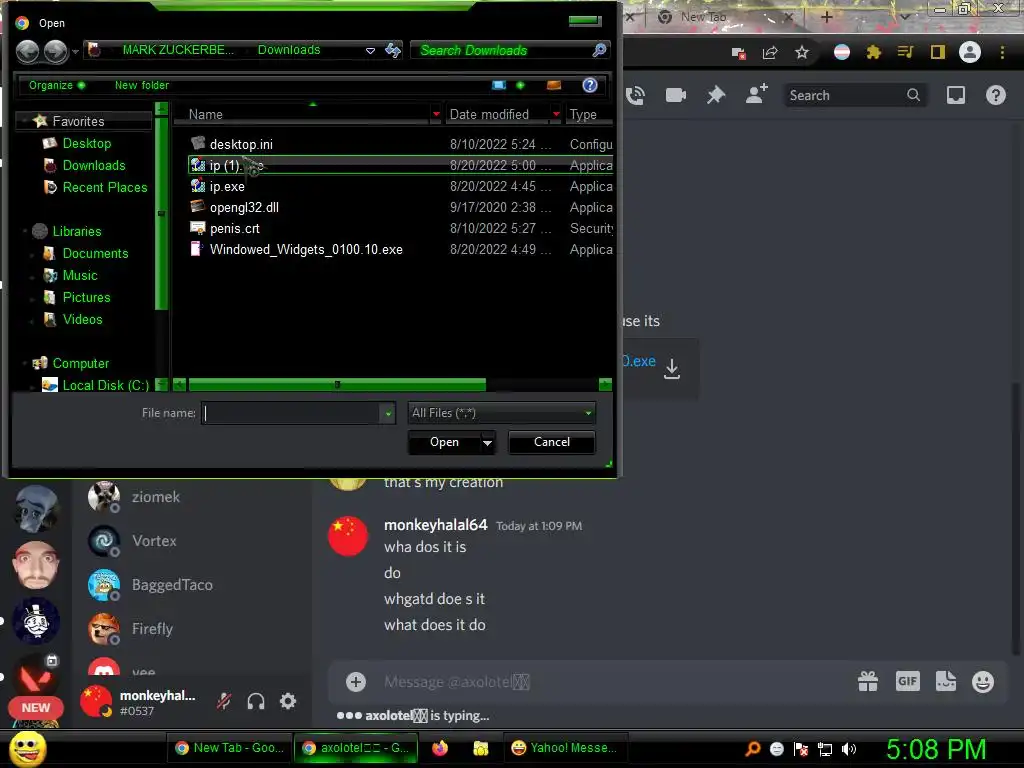Open the Organize dropdown menu
1024x768 pixels.
(57, 85)
